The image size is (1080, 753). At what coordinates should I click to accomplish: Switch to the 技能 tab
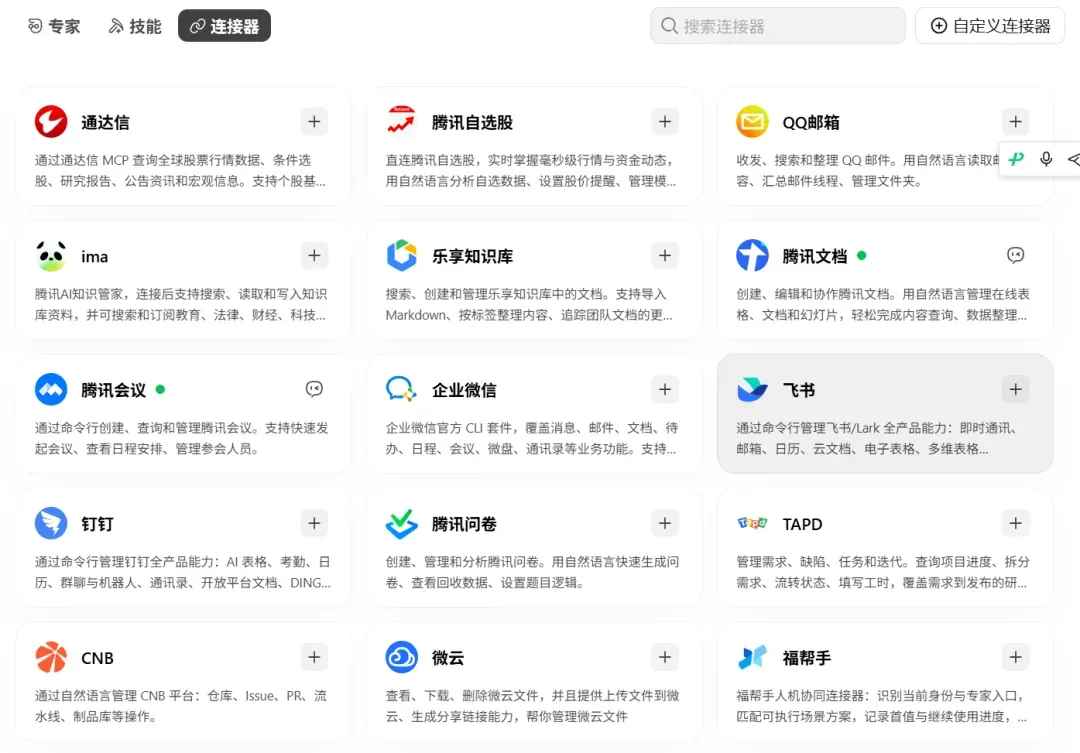click(x=135, y=26)
